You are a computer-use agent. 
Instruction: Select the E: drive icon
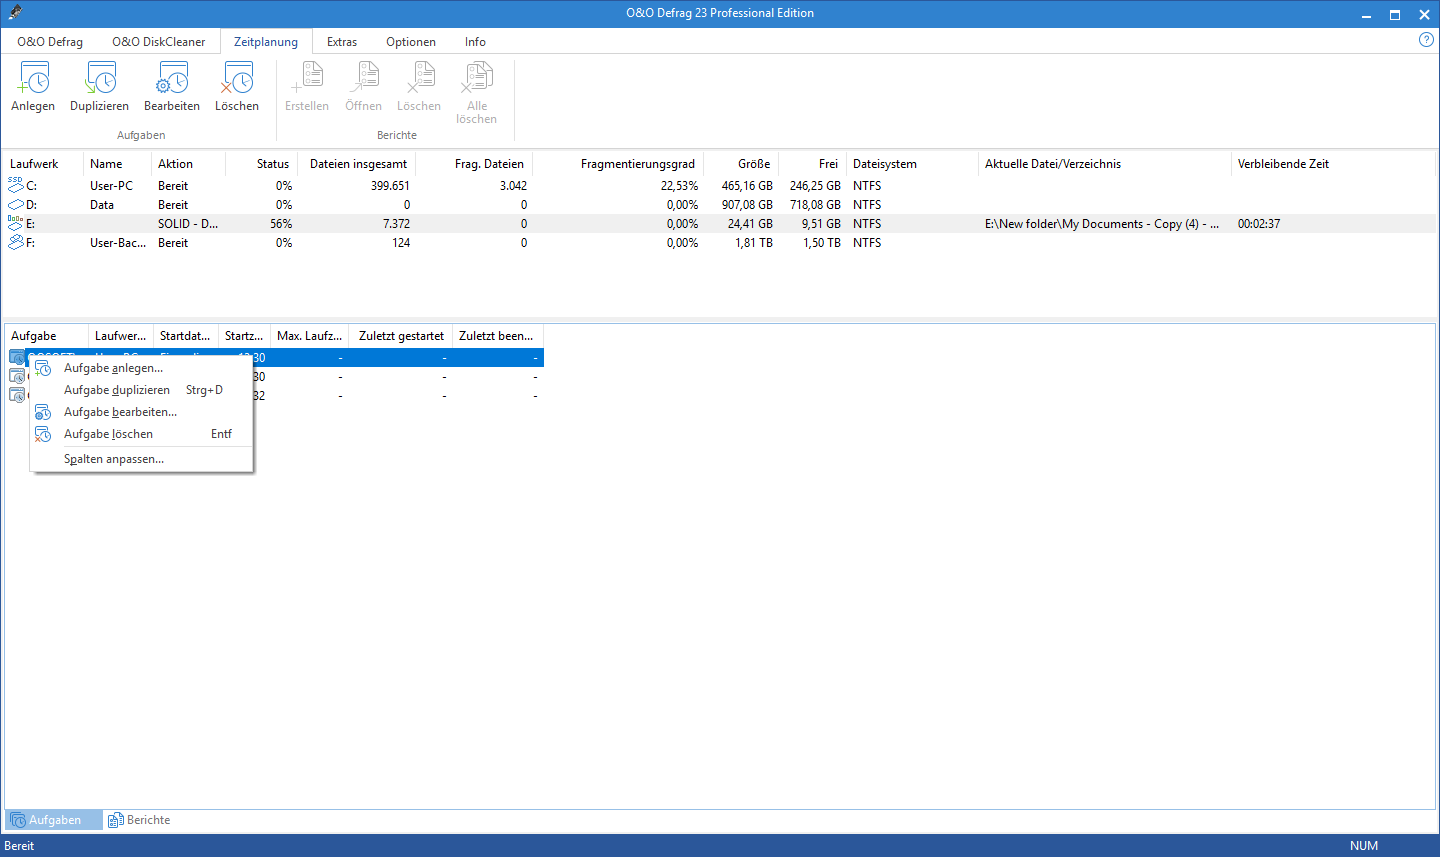[x=15, y=223]
